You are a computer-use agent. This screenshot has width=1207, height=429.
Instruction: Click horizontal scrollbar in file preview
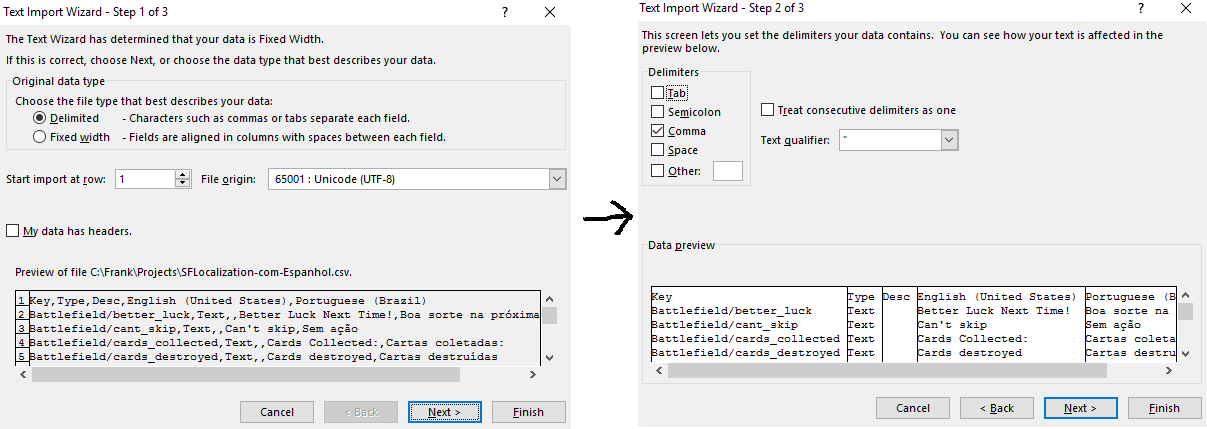pyautogui.click(x=245, y=374)
